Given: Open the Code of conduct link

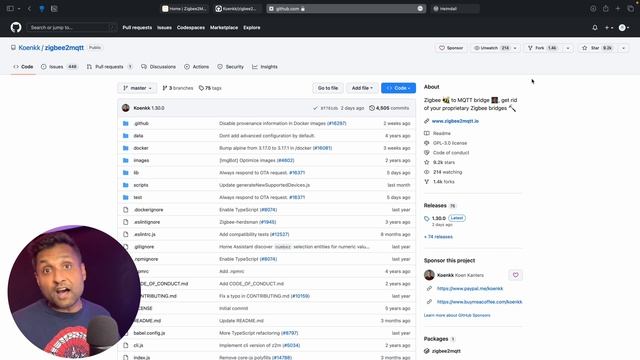Looking at the screenshot, I should [451, 153].
